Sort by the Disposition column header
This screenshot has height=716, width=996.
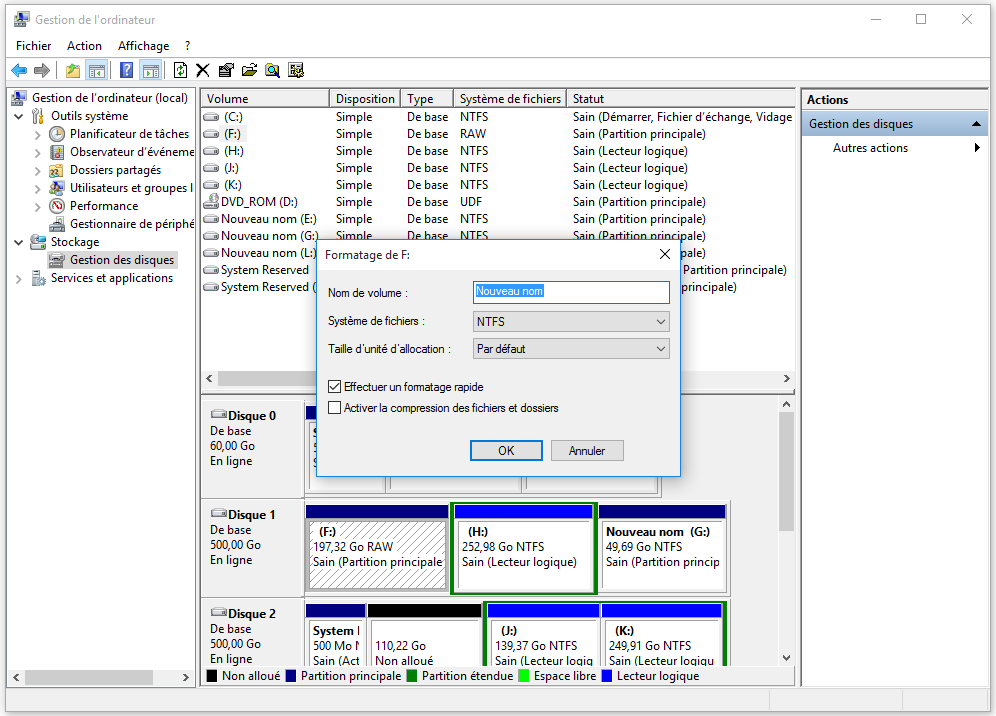[x=365, y=98]
